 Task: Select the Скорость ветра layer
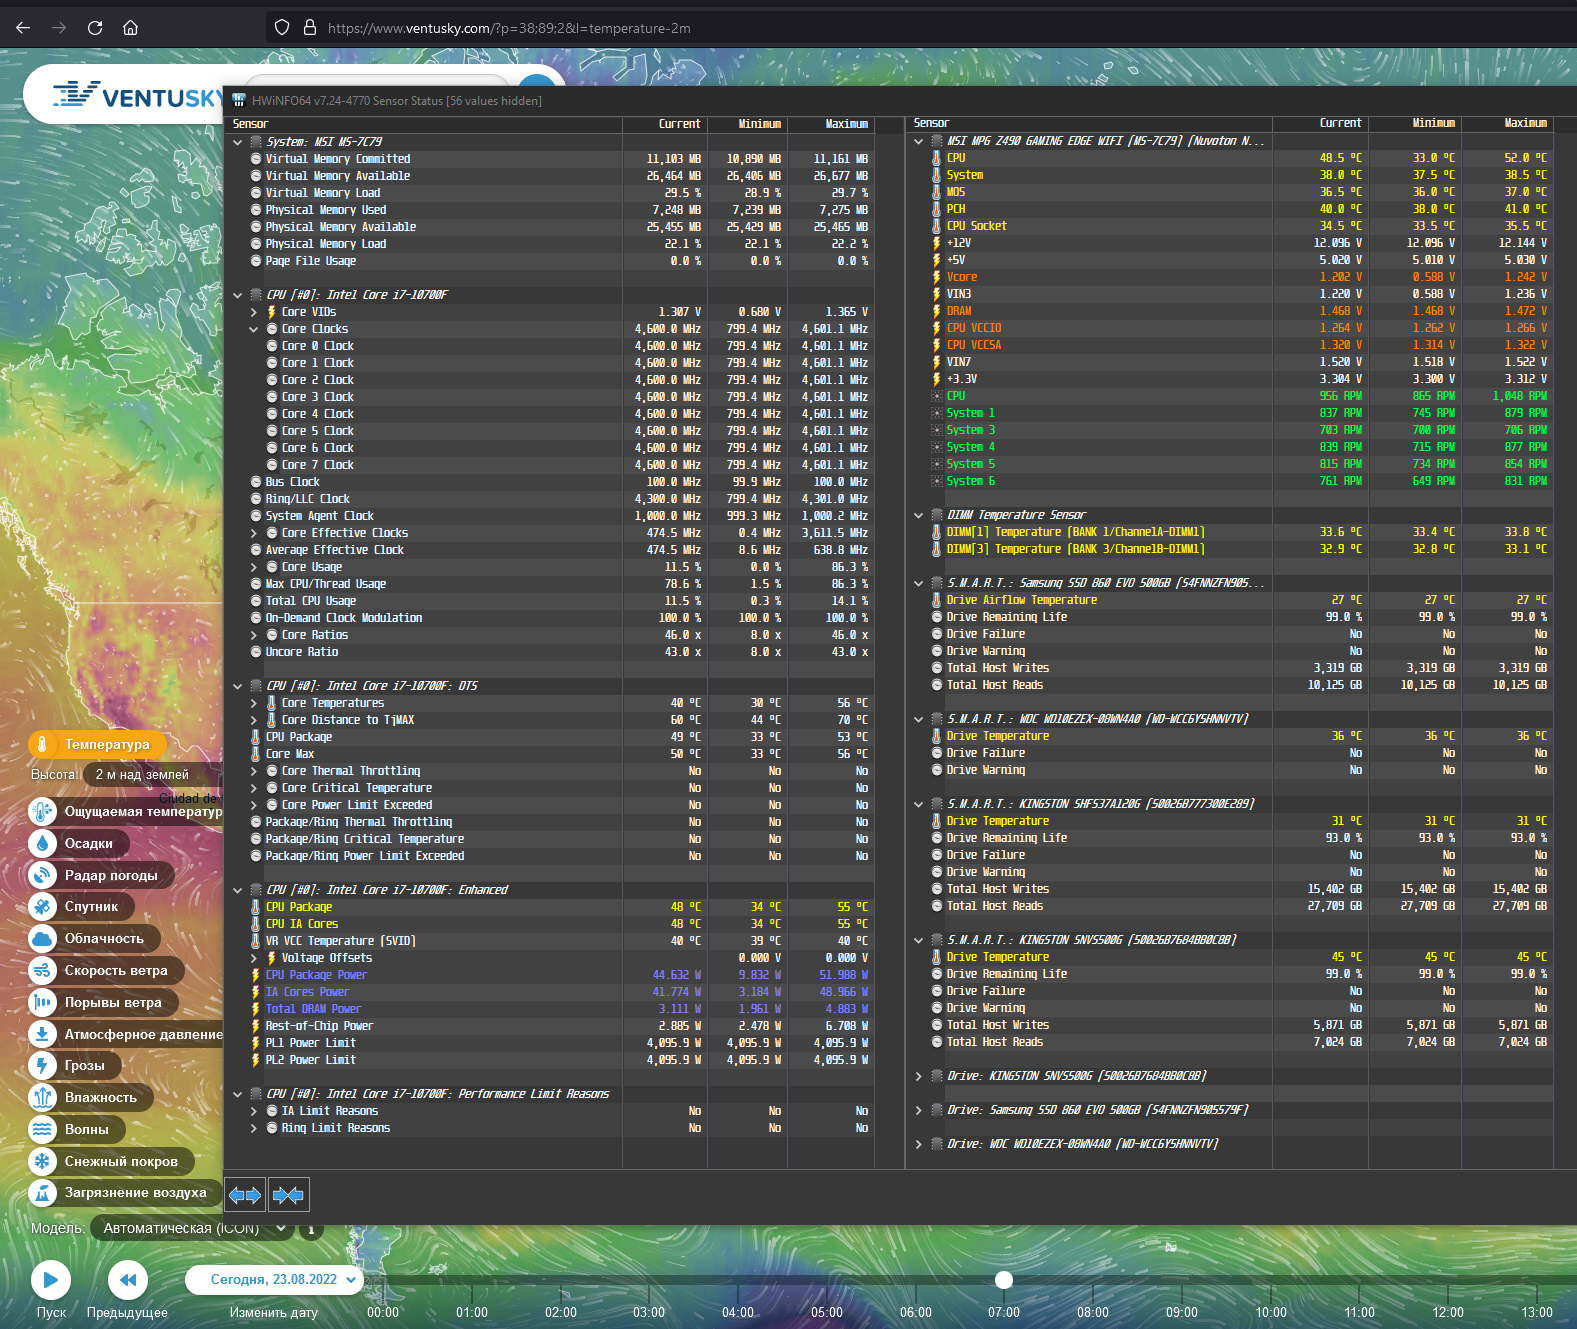point(106,970)
